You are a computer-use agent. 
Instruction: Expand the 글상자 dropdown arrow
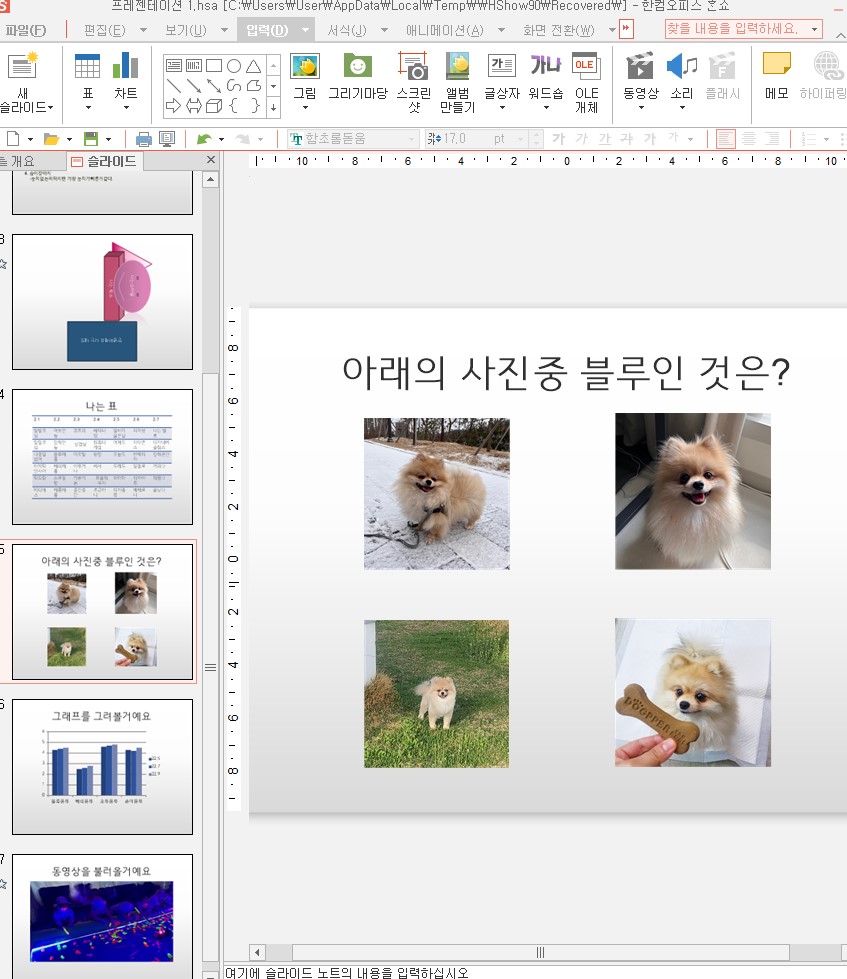point(502,108)
